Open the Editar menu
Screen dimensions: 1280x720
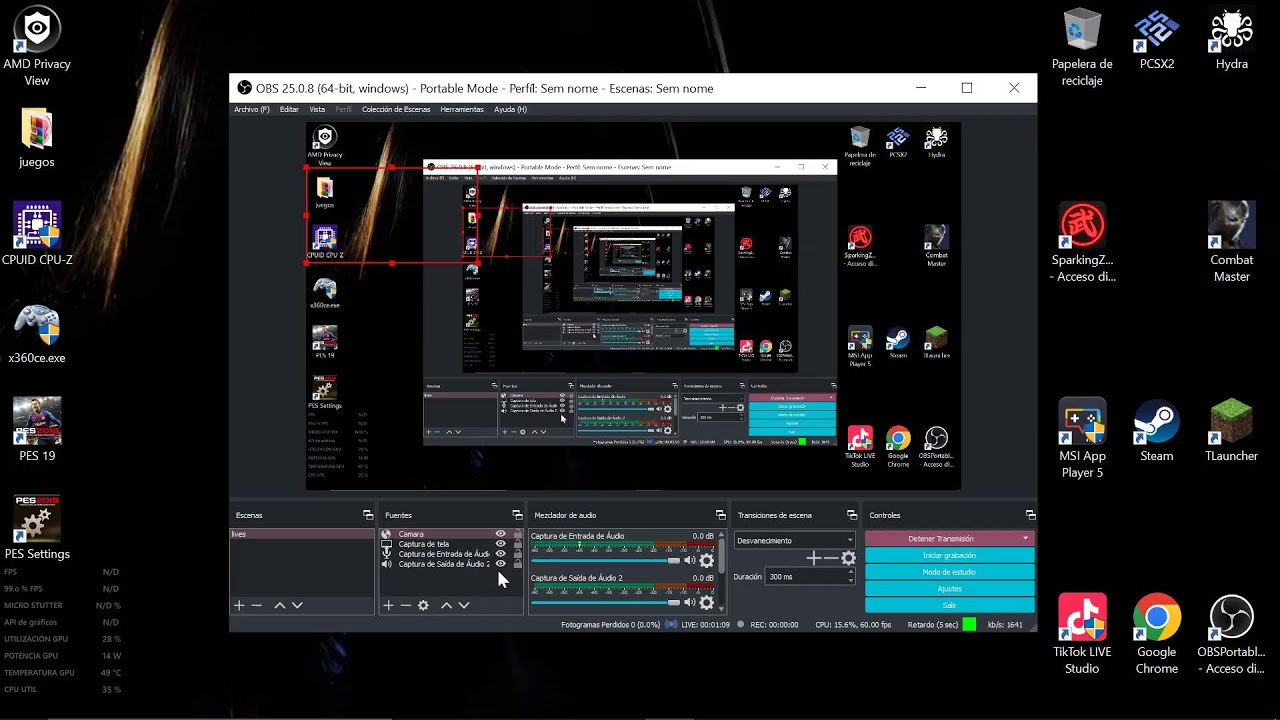click(x=289, y=109)
